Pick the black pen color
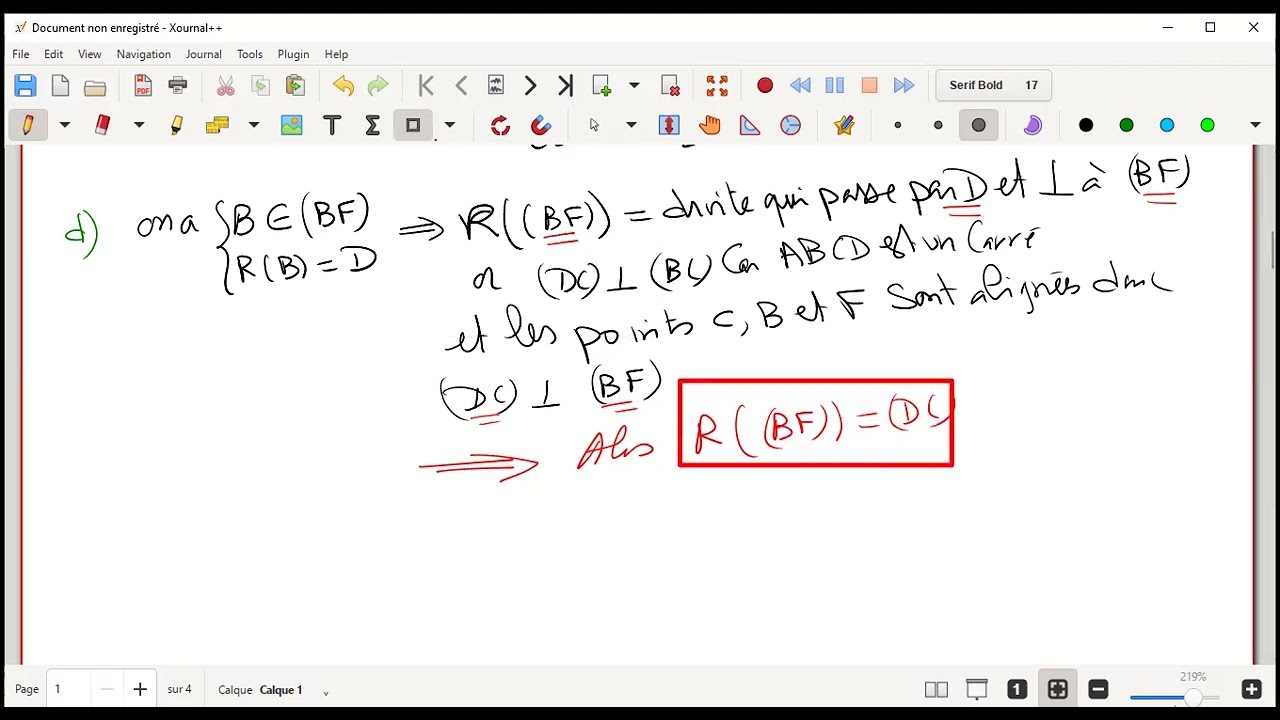 1086,125
